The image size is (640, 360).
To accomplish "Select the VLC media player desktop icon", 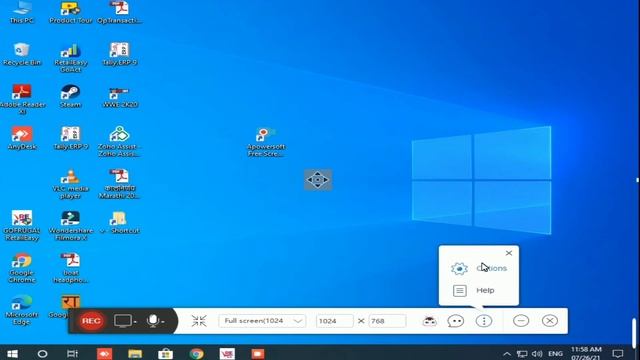I will coord(71,184).
